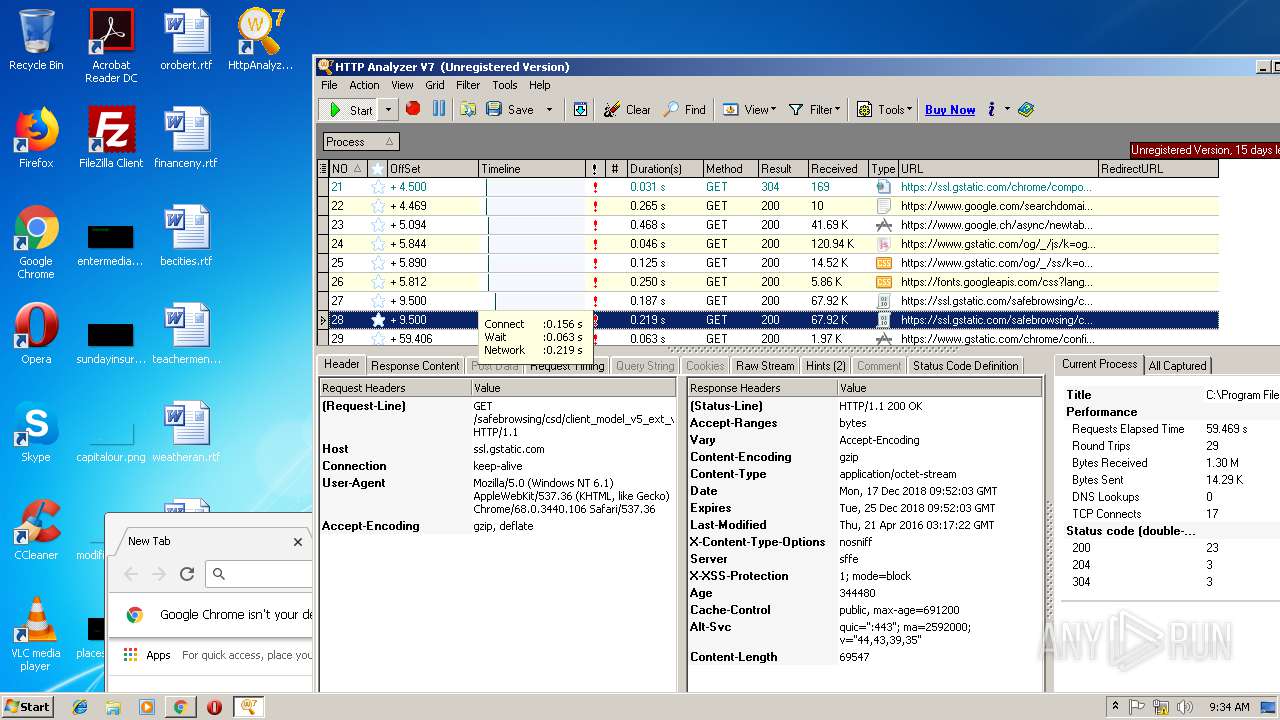This screenshot has height=720, width=1280.
Task: Sort by the NO column header
Action: [348, 169]
